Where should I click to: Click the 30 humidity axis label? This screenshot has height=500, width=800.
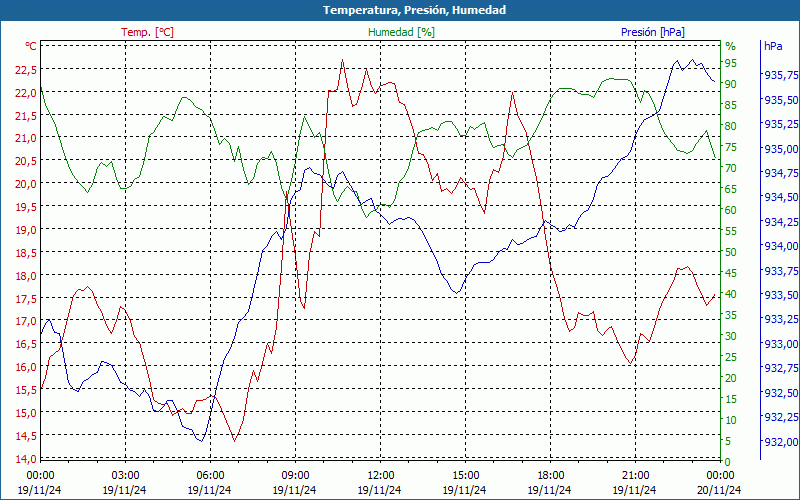(x=731, y=336)
